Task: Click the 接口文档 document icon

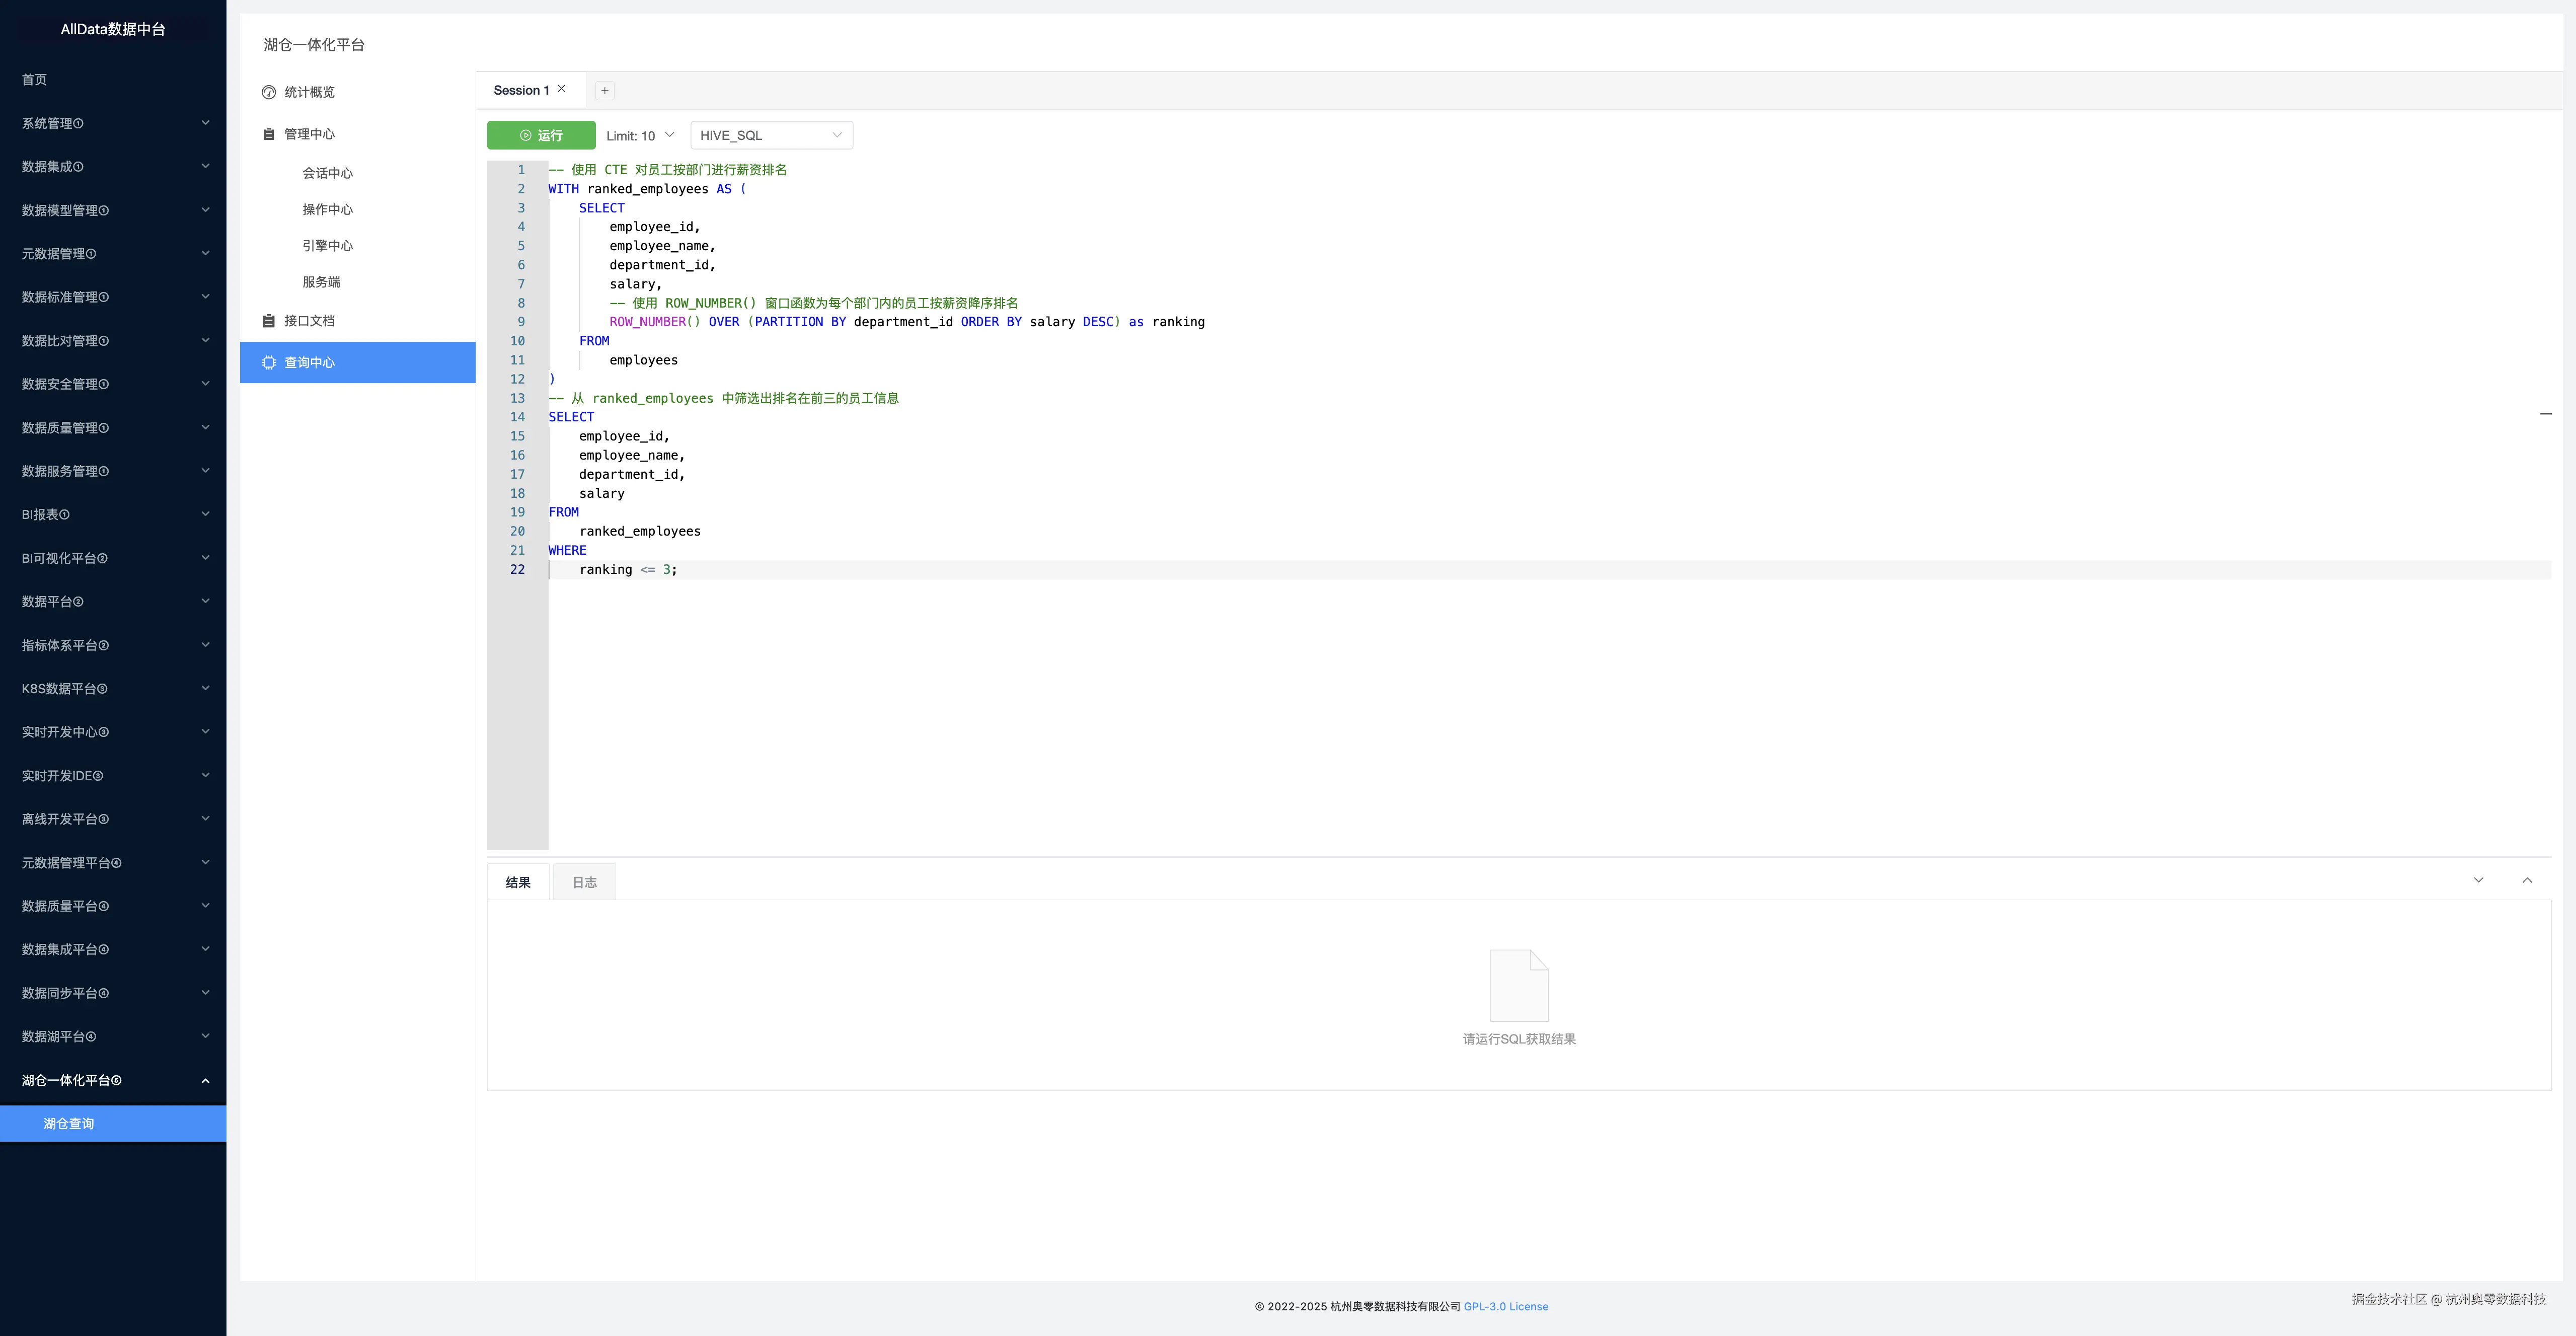Action: (x=268, y=321)
